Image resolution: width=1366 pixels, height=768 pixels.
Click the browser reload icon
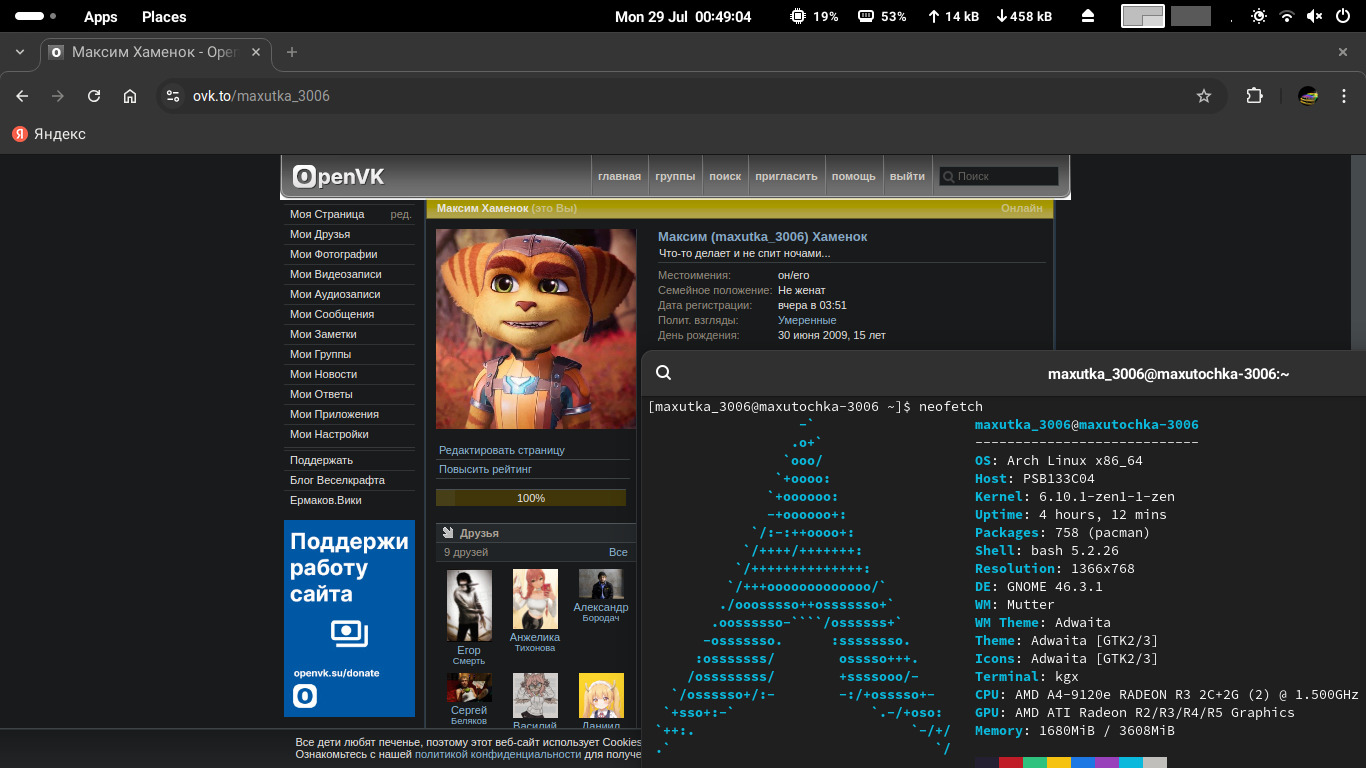[x=94, y=96]
